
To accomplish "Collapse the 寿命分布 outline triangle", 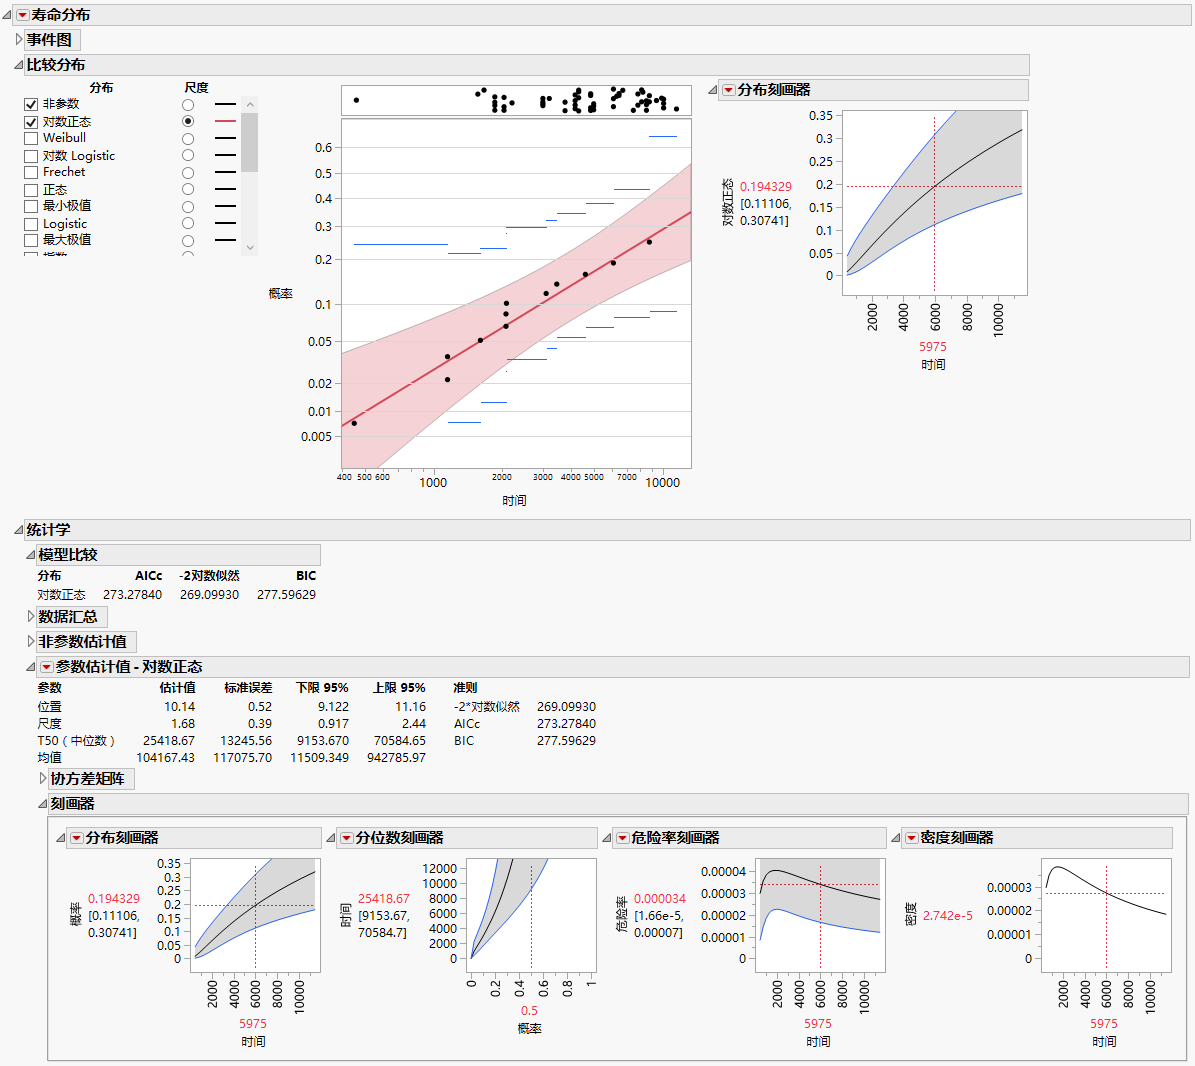I will [7, 15].
